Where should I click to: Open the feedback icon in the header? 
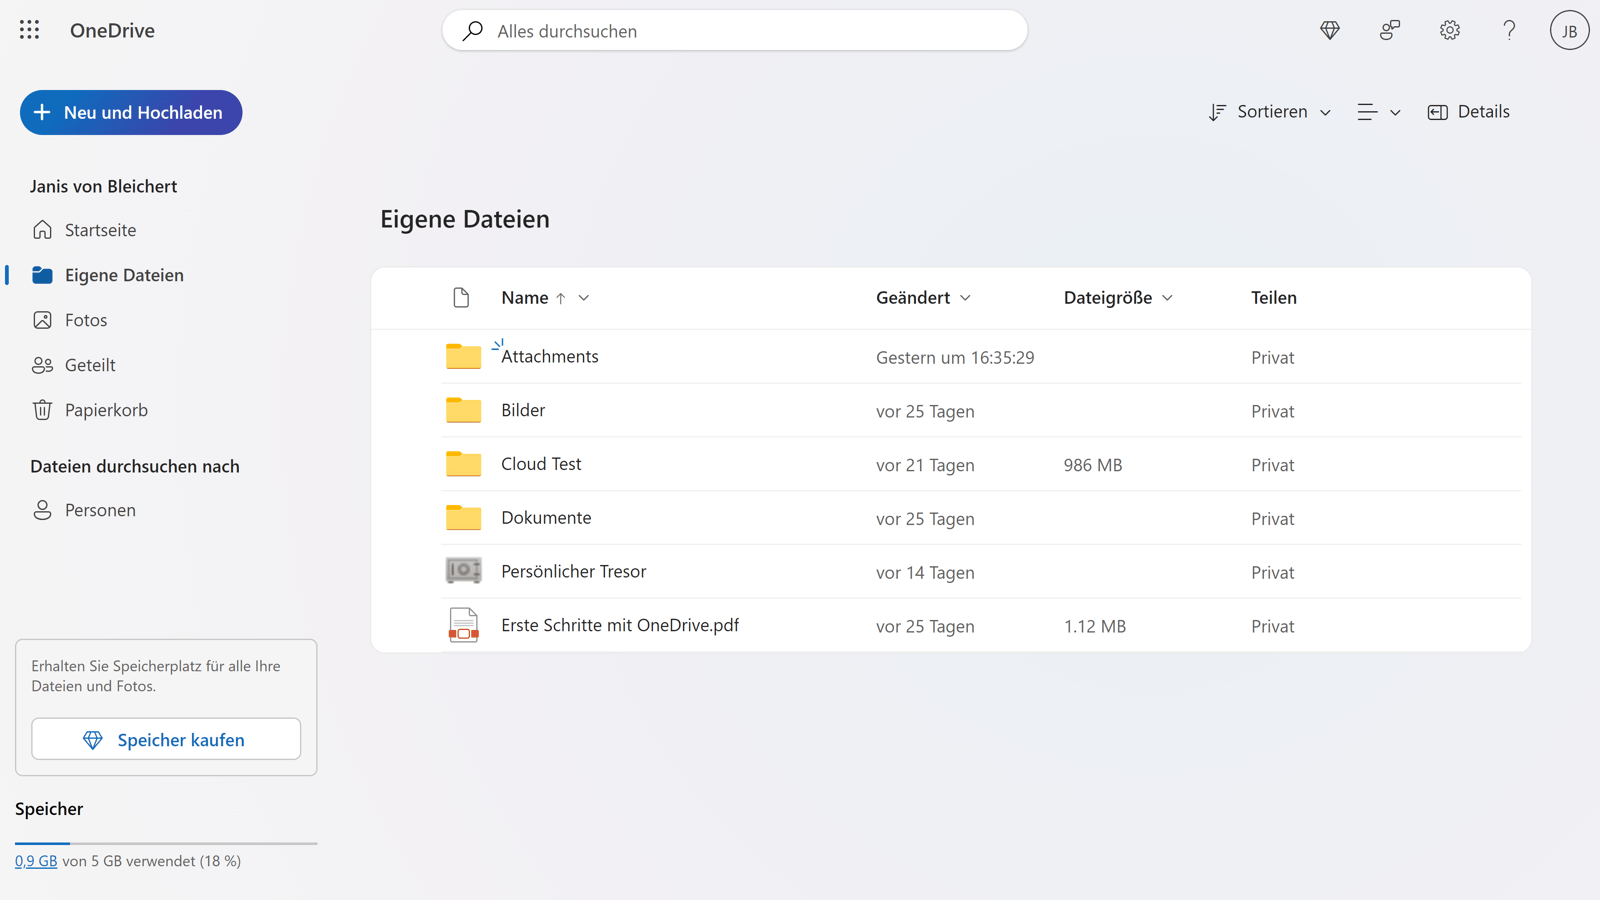(1389, 30)
